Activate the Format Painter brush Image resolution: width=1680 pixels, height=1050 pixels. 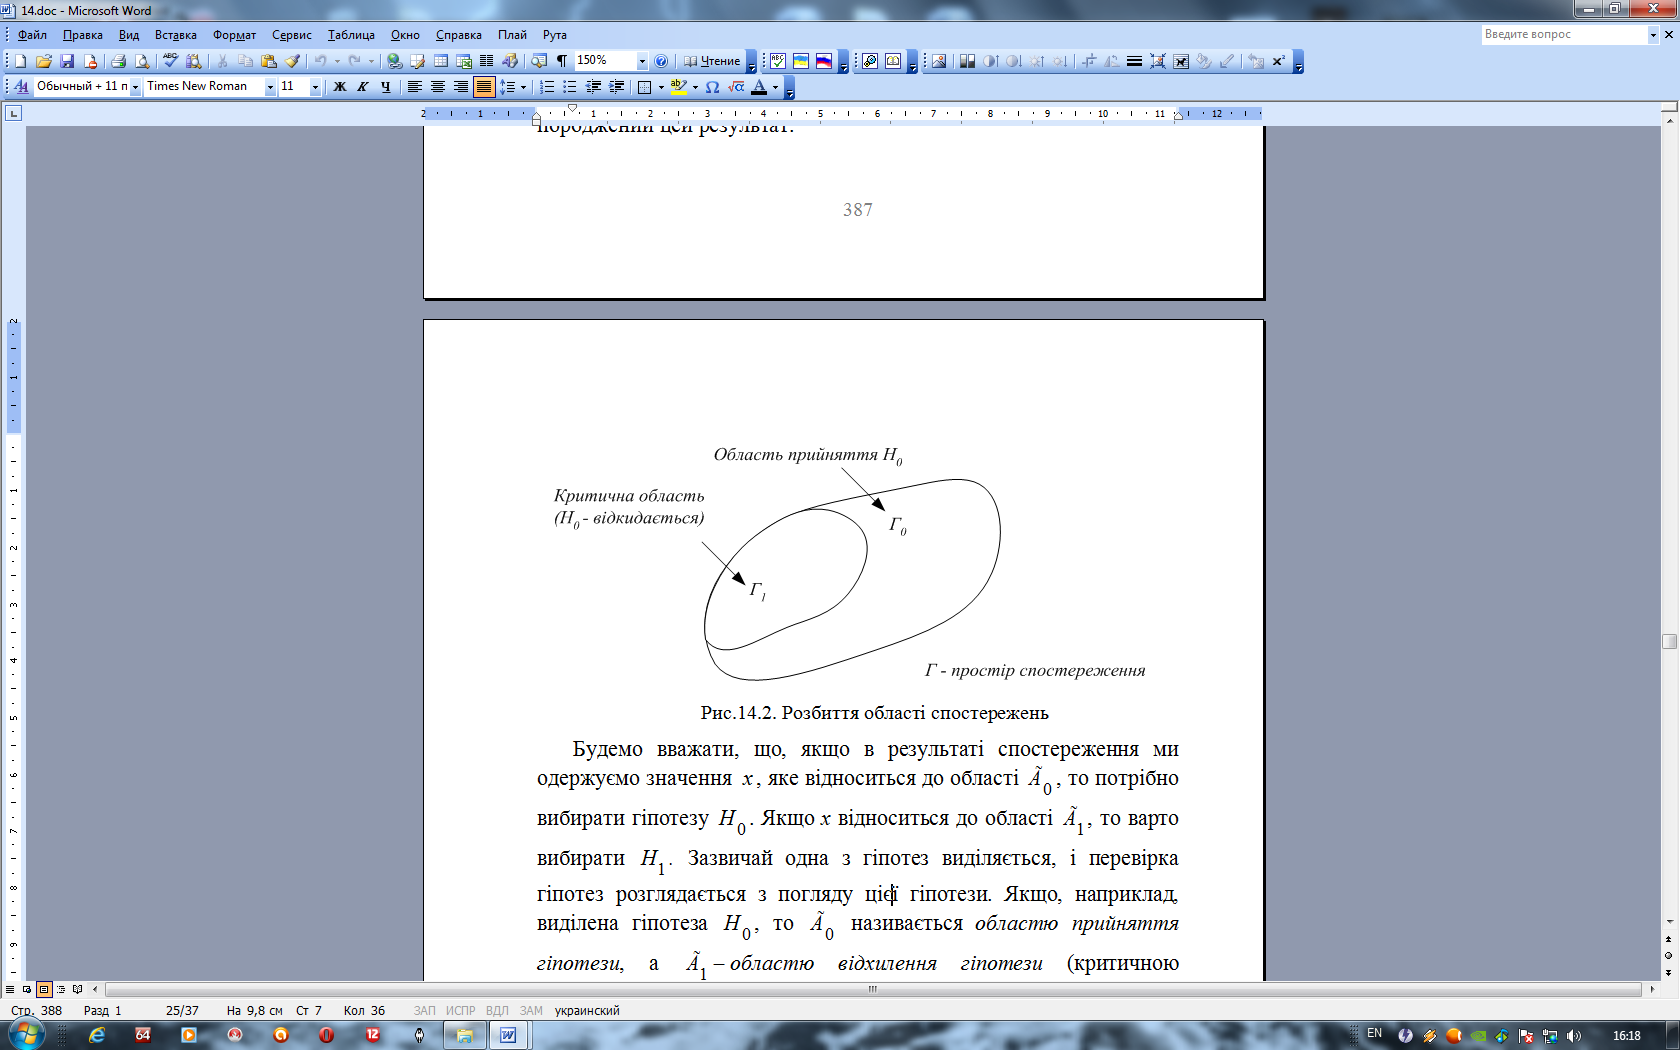point(292,61)
